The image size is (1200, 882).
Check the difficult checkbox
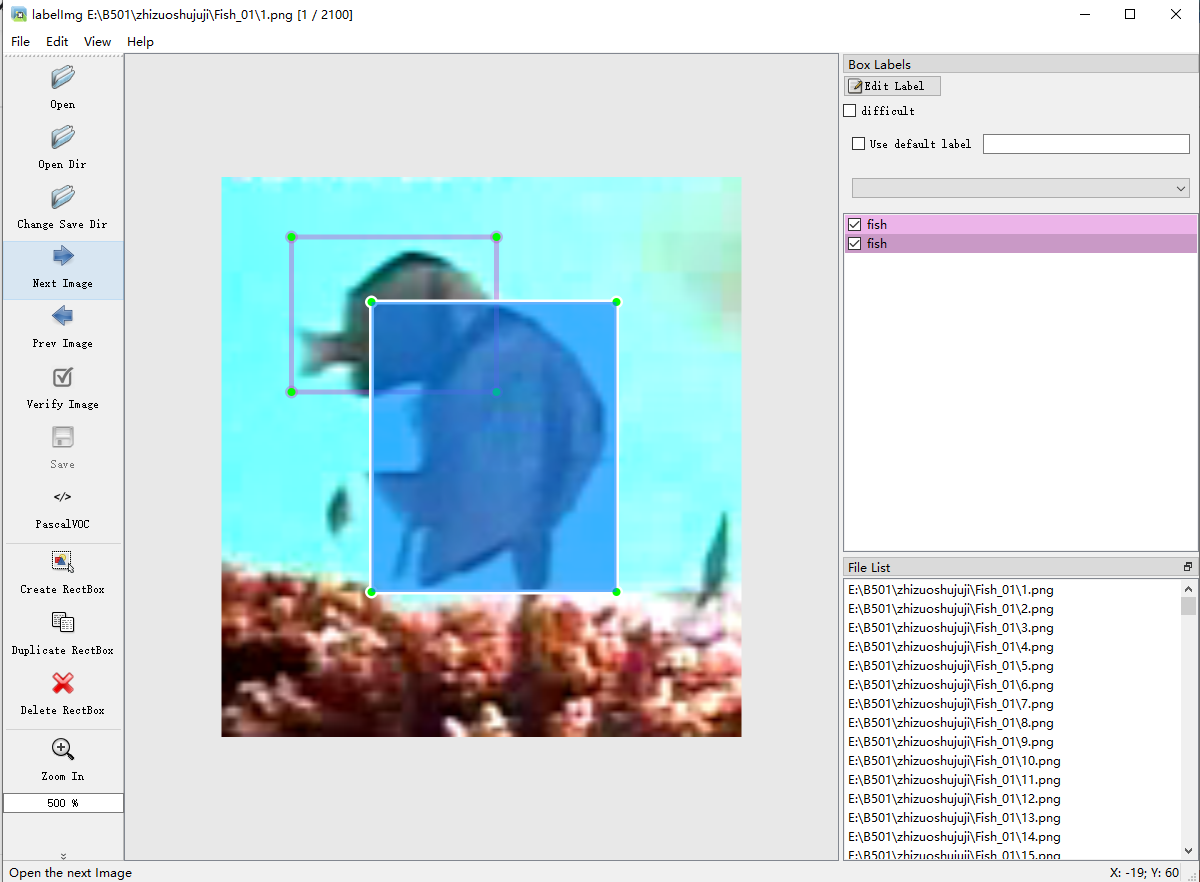[x=849, y=111]
